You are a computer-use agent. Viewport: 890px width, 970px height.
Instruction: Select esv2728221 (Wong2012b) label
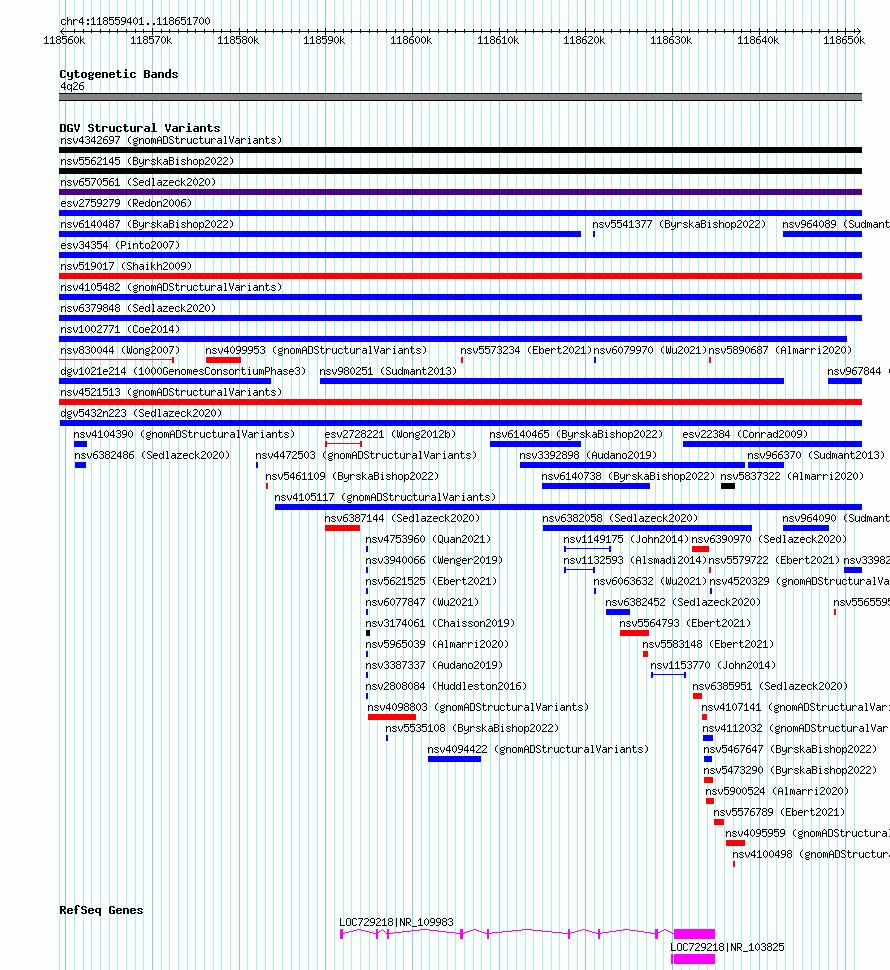pyautogui.click(x=390, y=435)
